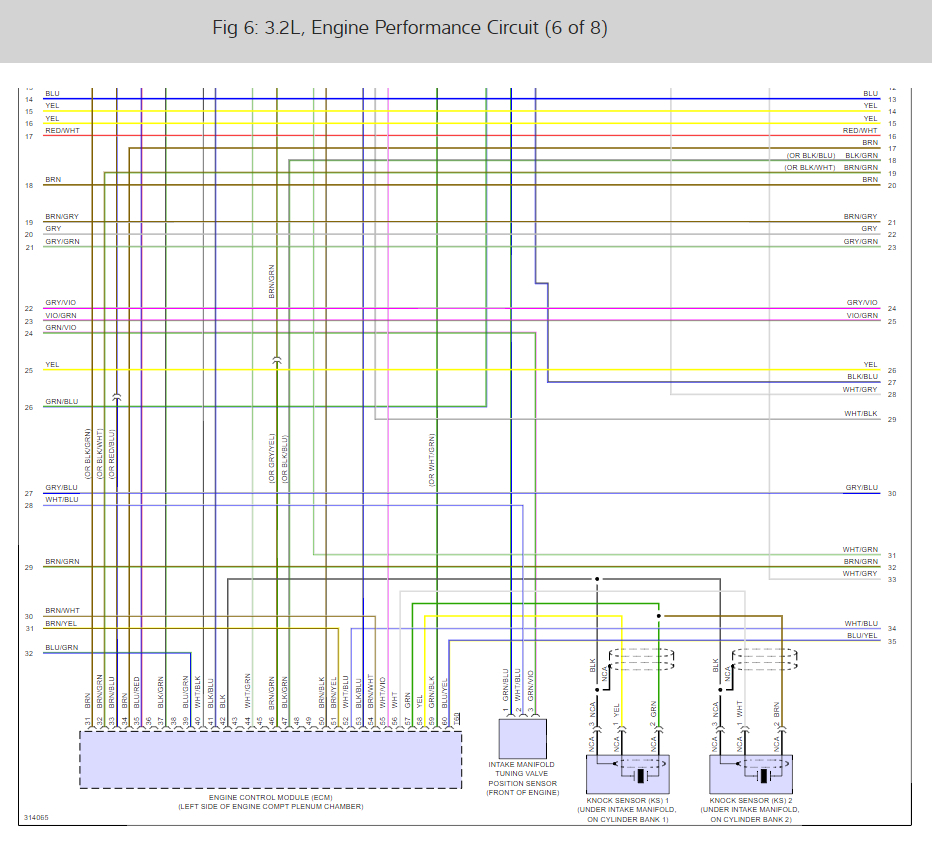
Task: Click the Intake Manifold Tuning Valve sensor box
Action: [x=522, y=739]
